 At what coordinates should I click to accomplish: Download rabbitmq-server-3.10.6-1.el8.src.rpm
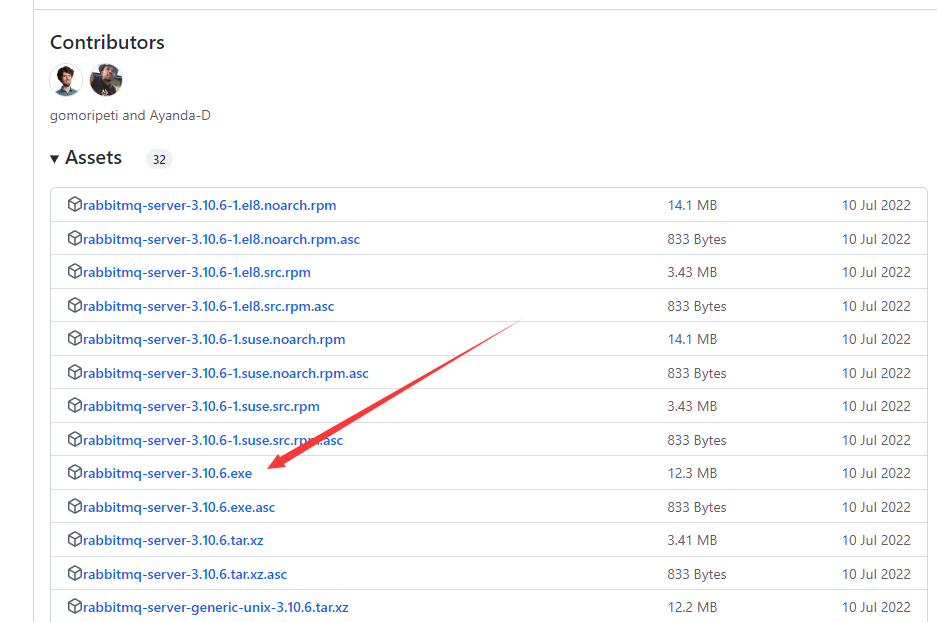point(197,272)
